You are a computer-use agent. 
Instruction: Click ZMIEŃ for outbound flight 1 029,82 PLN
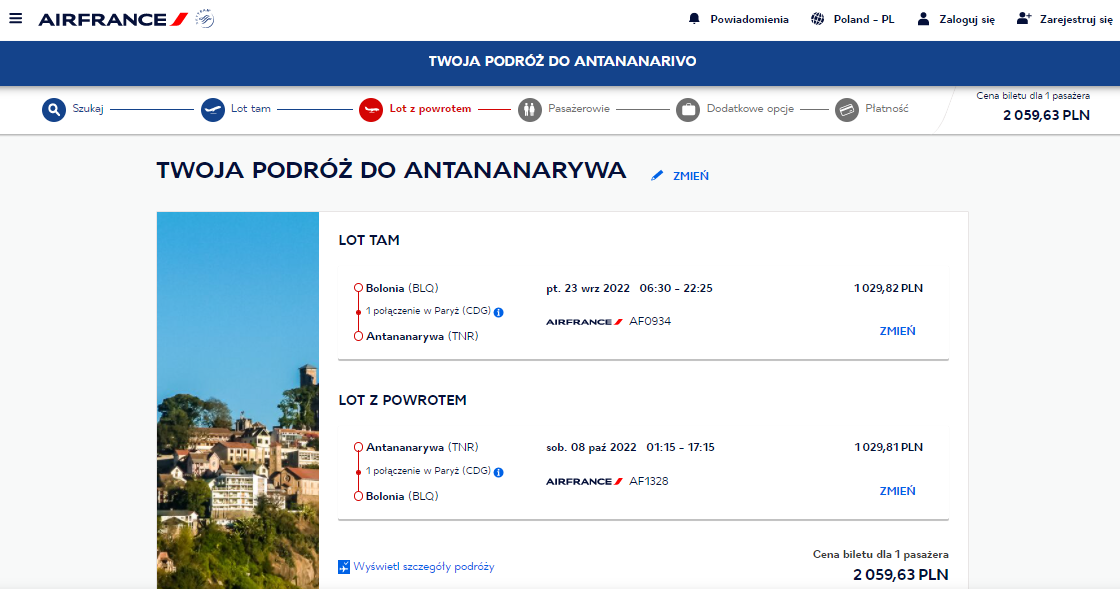[x=897, y=331]
